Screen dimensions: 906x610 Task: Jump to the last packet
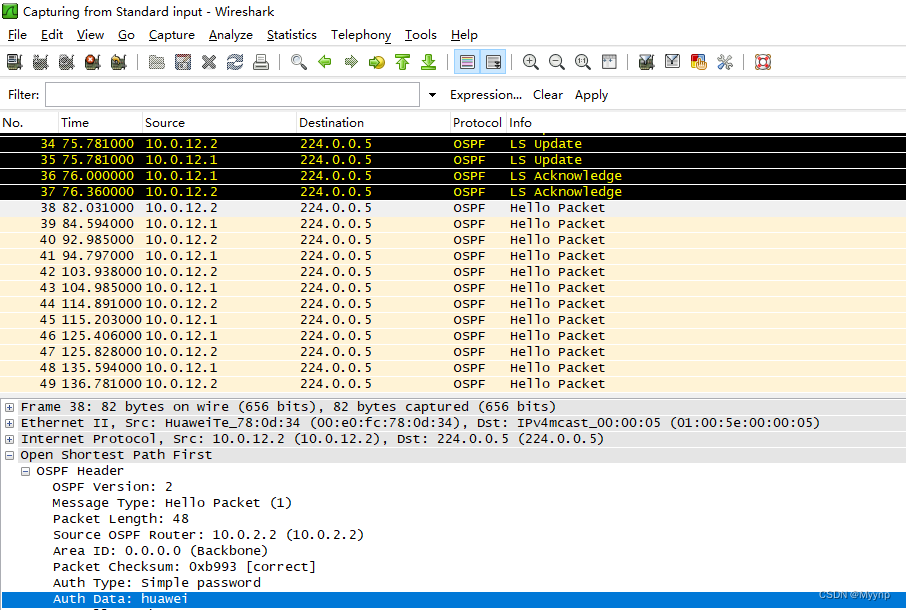(429, 62)
